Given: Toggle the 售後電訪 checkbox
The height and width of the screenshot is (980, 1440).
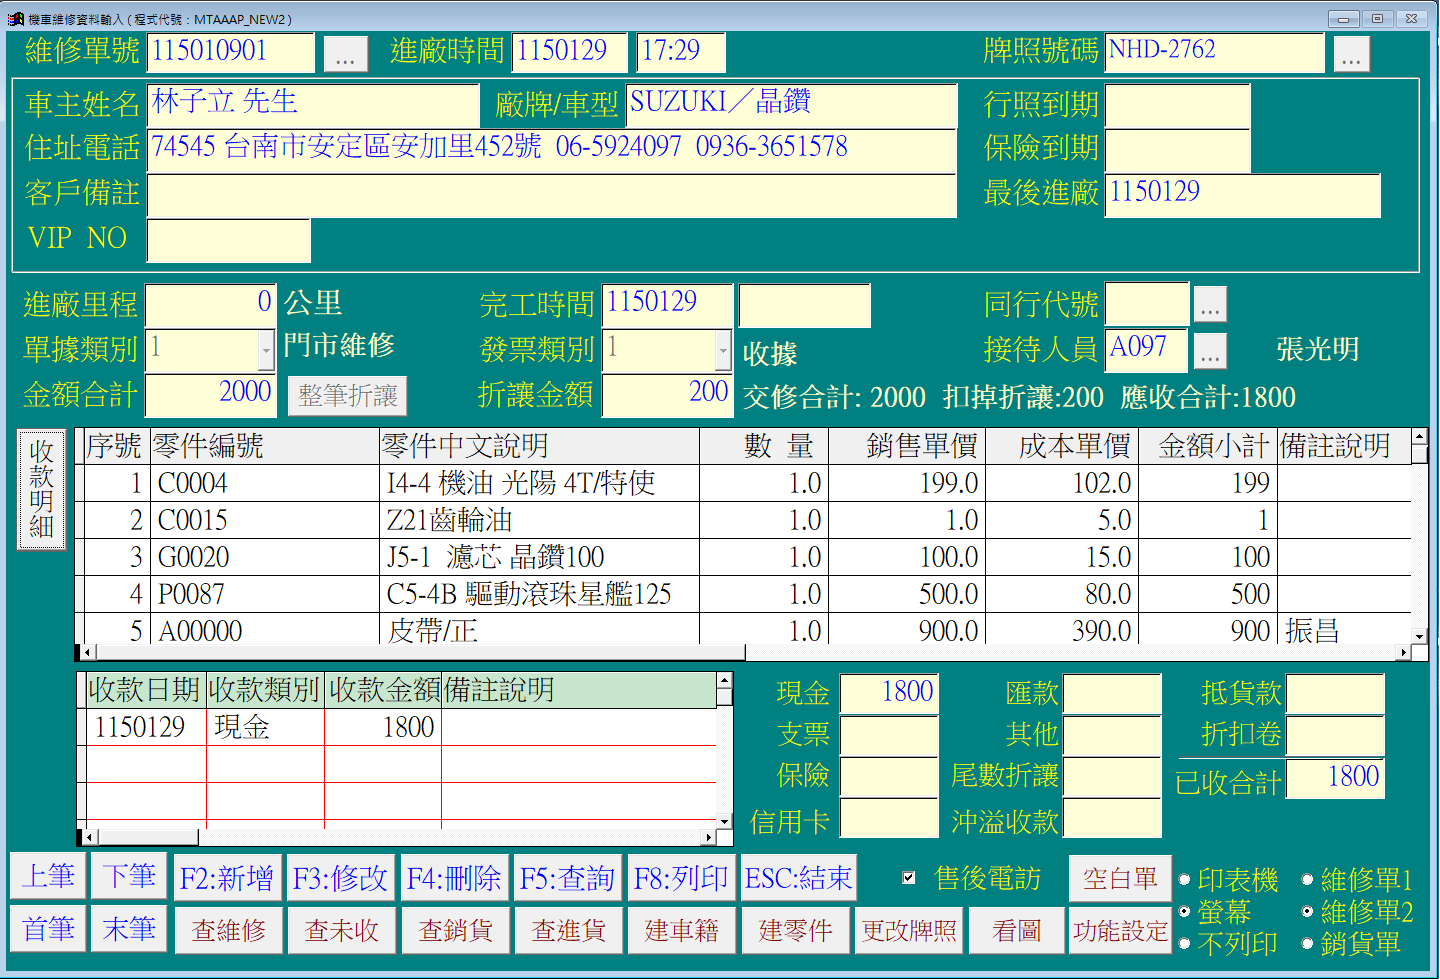Looking at the screenshot, I should 908,878.
